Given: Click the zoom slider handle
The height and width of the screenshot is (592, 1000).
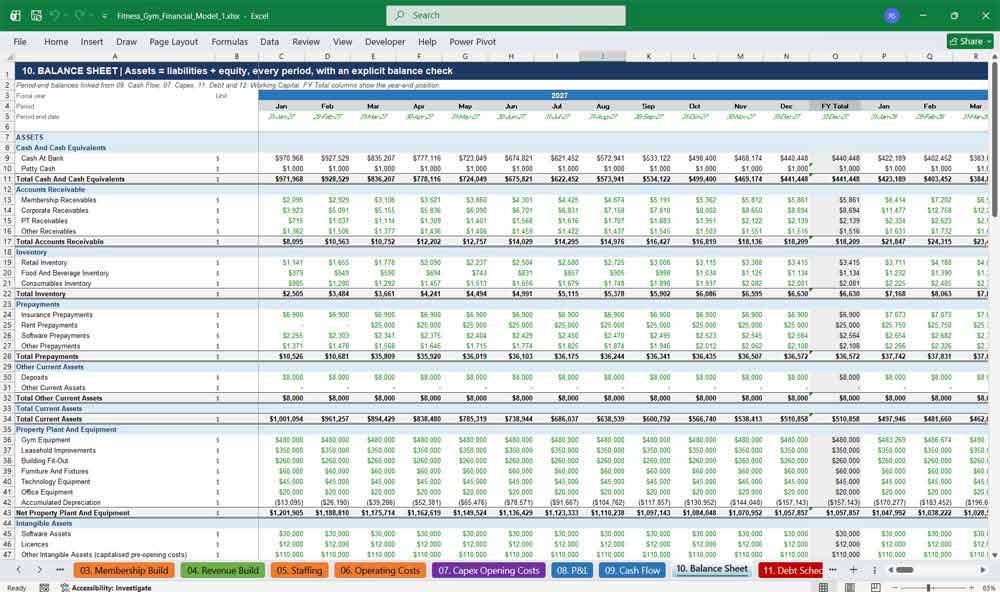Looking at the screenshot, I should [929, 587].
